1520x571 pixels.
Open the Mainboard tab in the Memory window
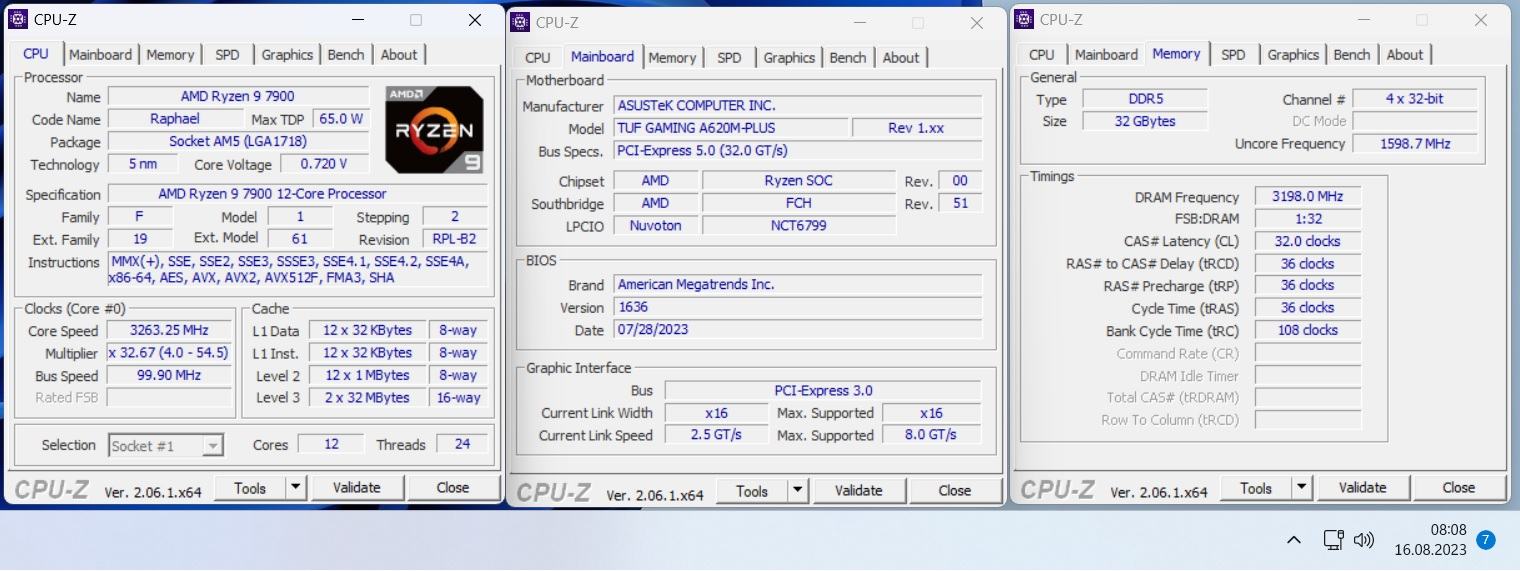click(x=1106, y=55)
